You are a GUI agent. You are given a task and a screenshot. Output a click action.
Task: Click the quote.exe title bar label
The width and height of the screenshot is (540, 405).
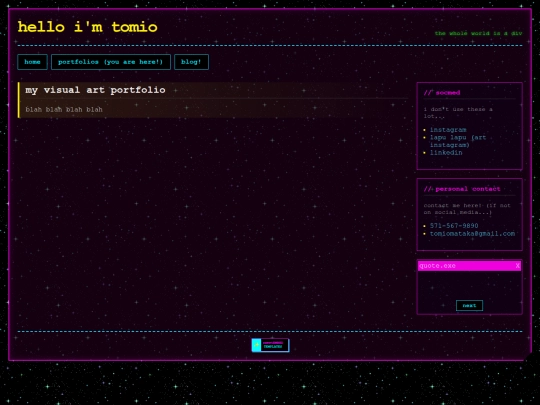[437, 266]
